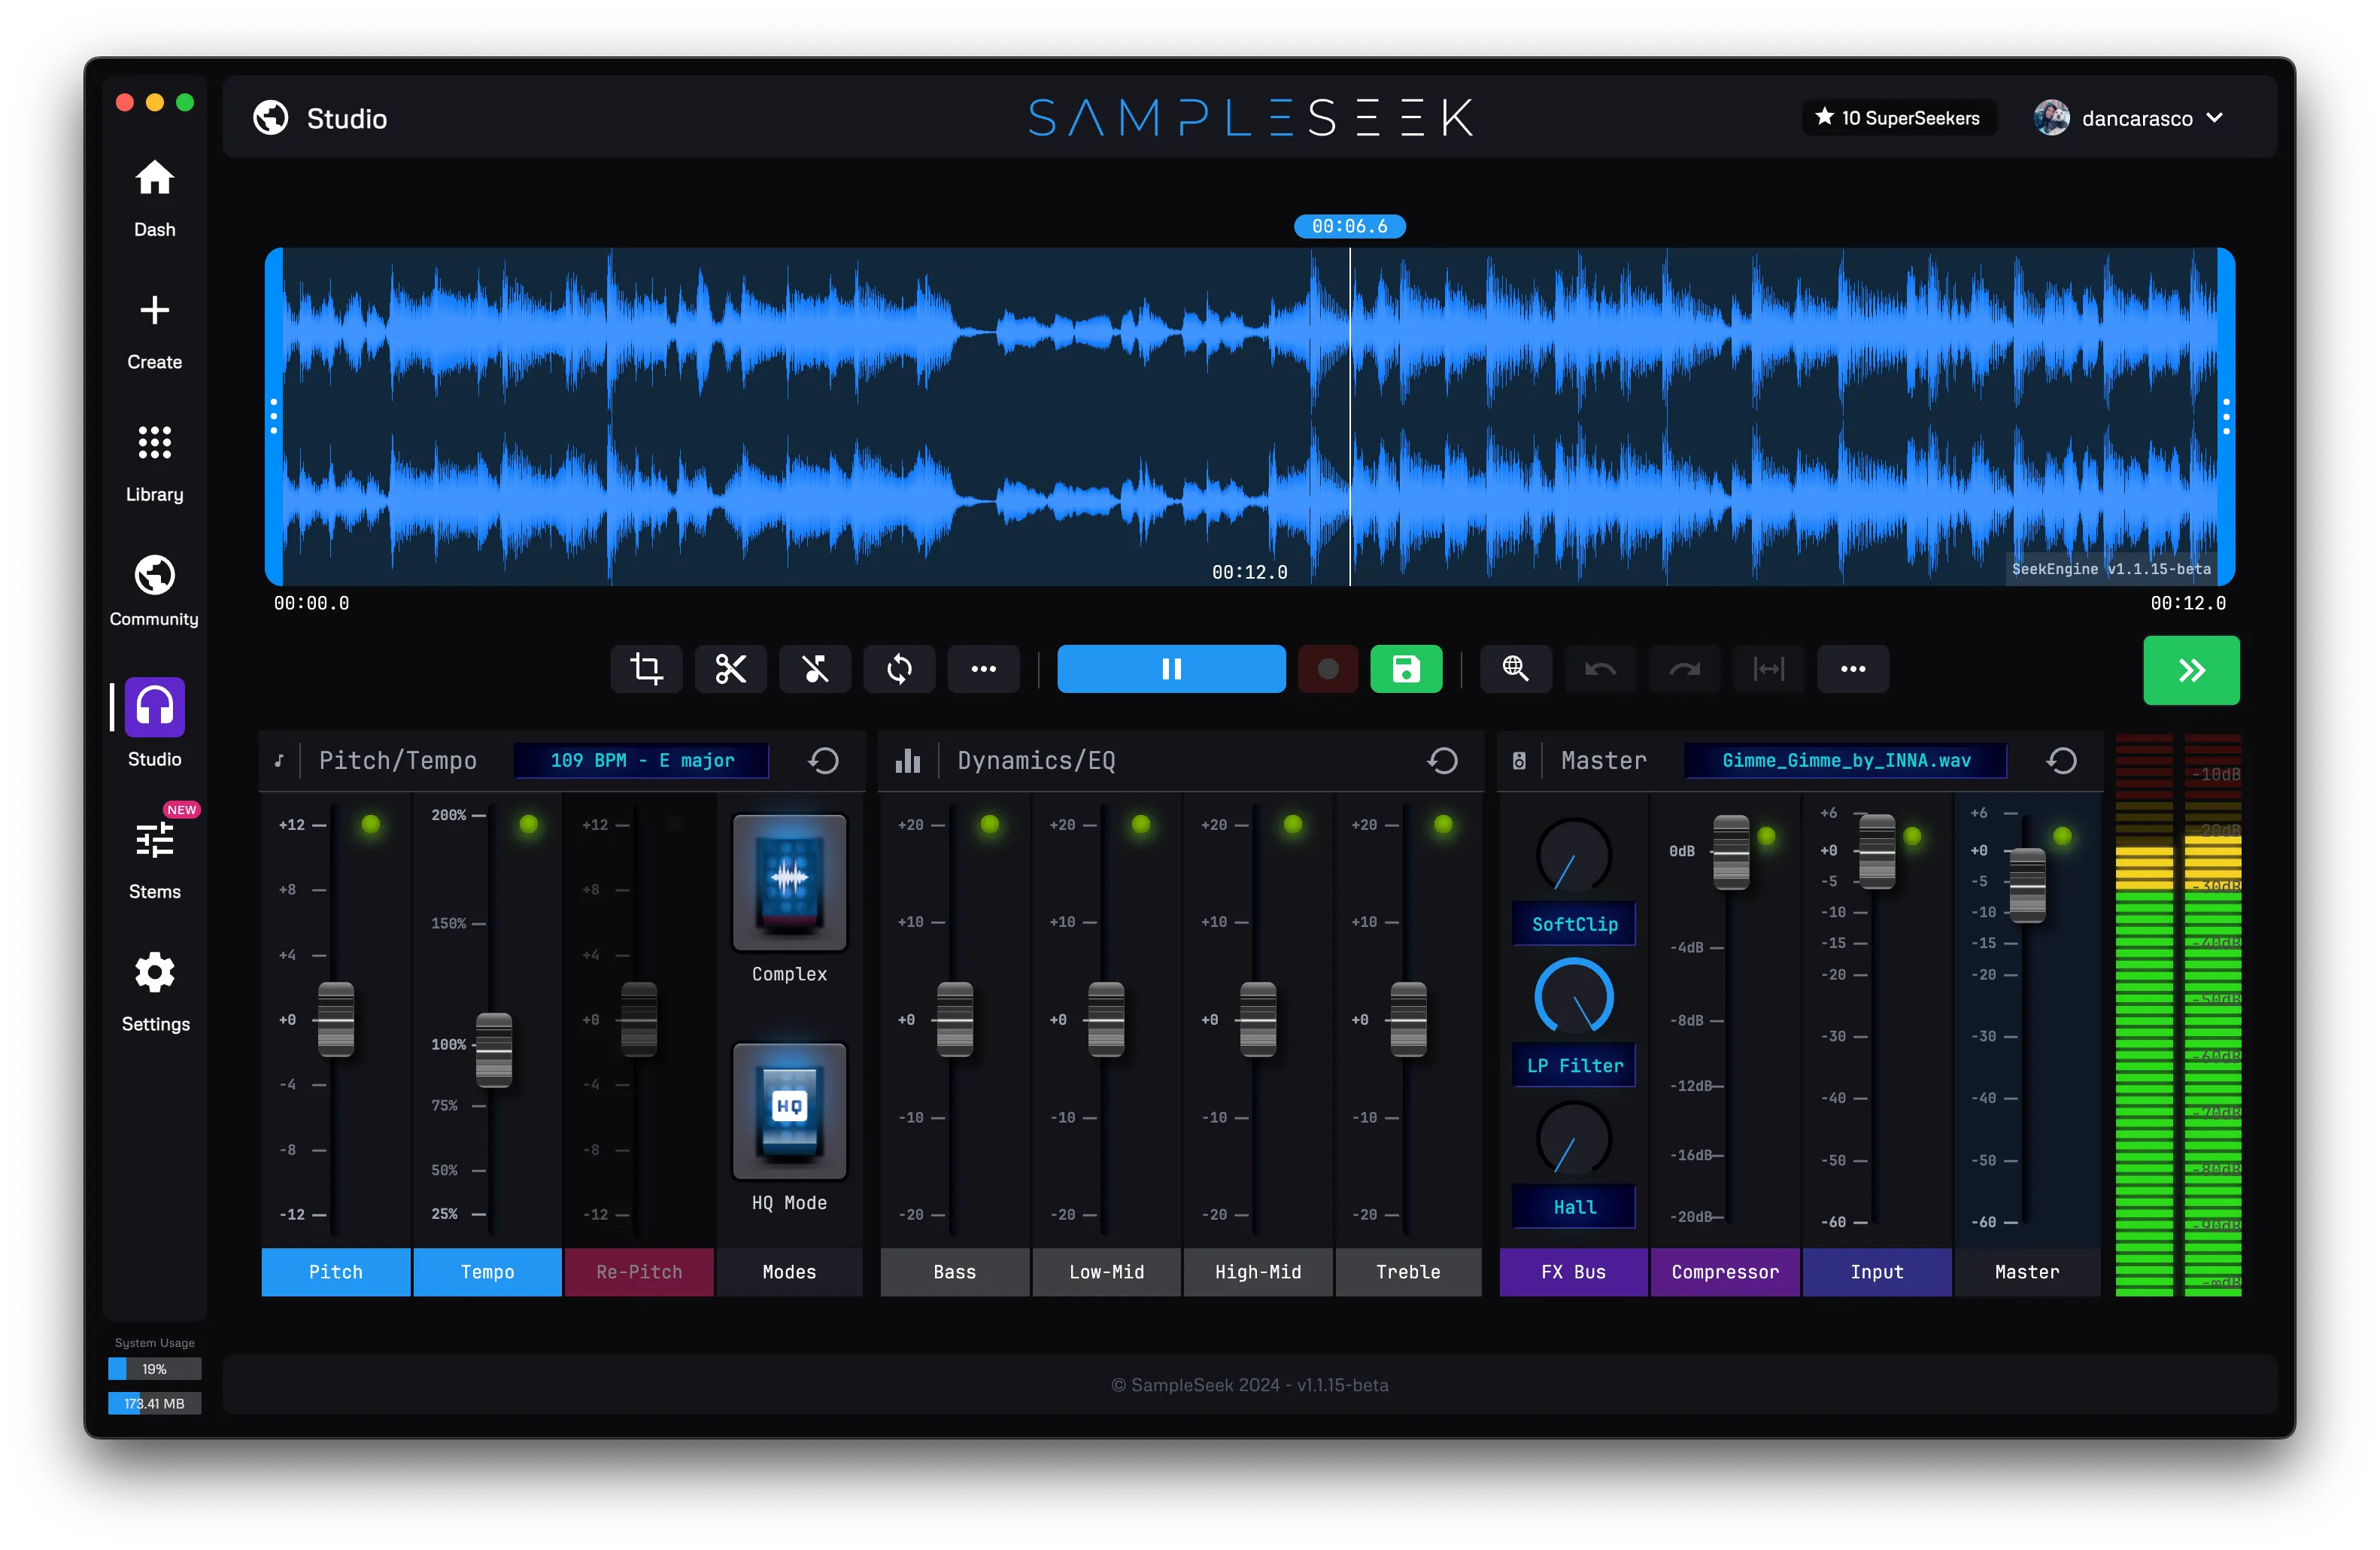Click the Dynamics/EQ bars icon
This screenshot has width=2380, height=1550.
908,761
